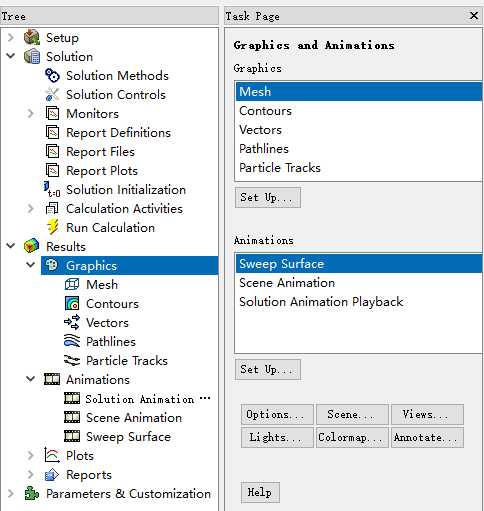Open the Lights settings button
Image resolution: width=484 pixels, height=511 pixels.
click(x=277, y=437)
